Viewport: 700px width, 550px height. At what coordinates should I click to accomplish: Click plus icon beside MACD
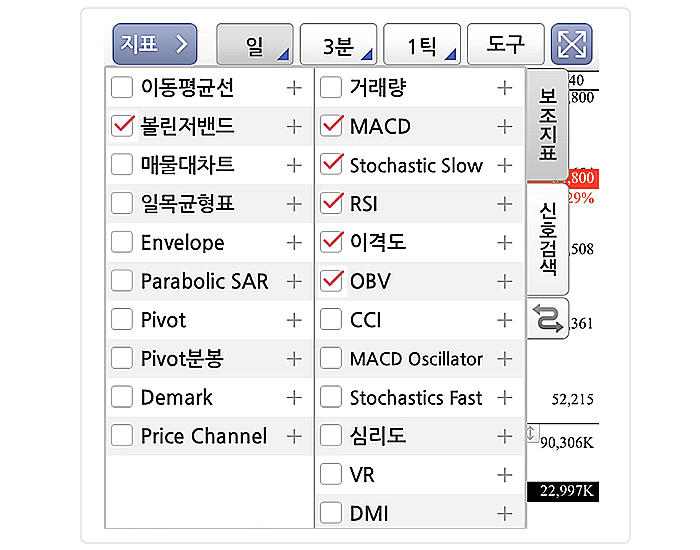click(x=505, y=127)
